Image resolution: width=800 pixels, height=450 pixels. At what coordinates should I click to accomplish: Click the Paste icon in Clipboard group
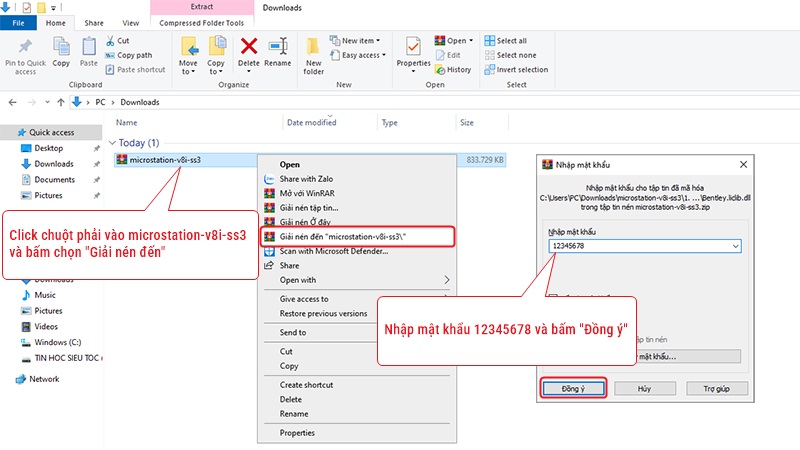(x=89, y=48)
